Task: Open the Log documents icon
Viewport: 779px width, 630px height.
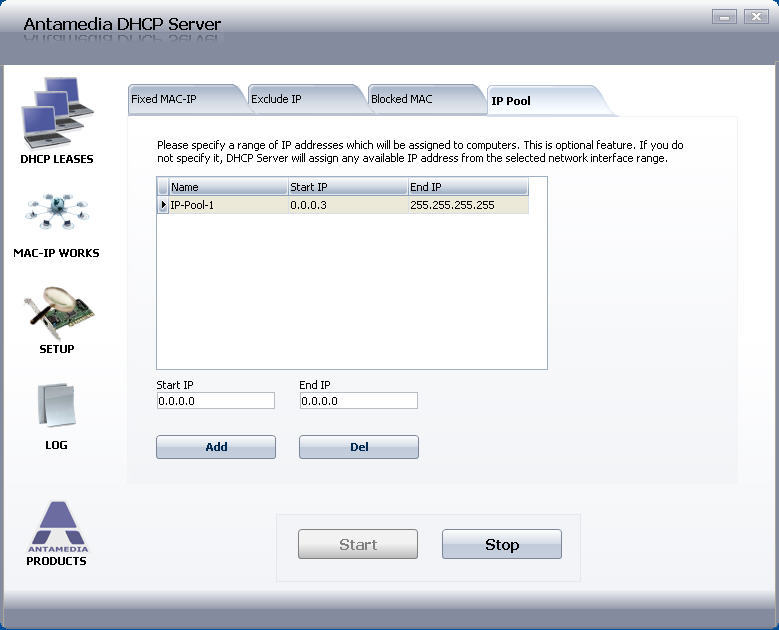Action: (56, 405)
